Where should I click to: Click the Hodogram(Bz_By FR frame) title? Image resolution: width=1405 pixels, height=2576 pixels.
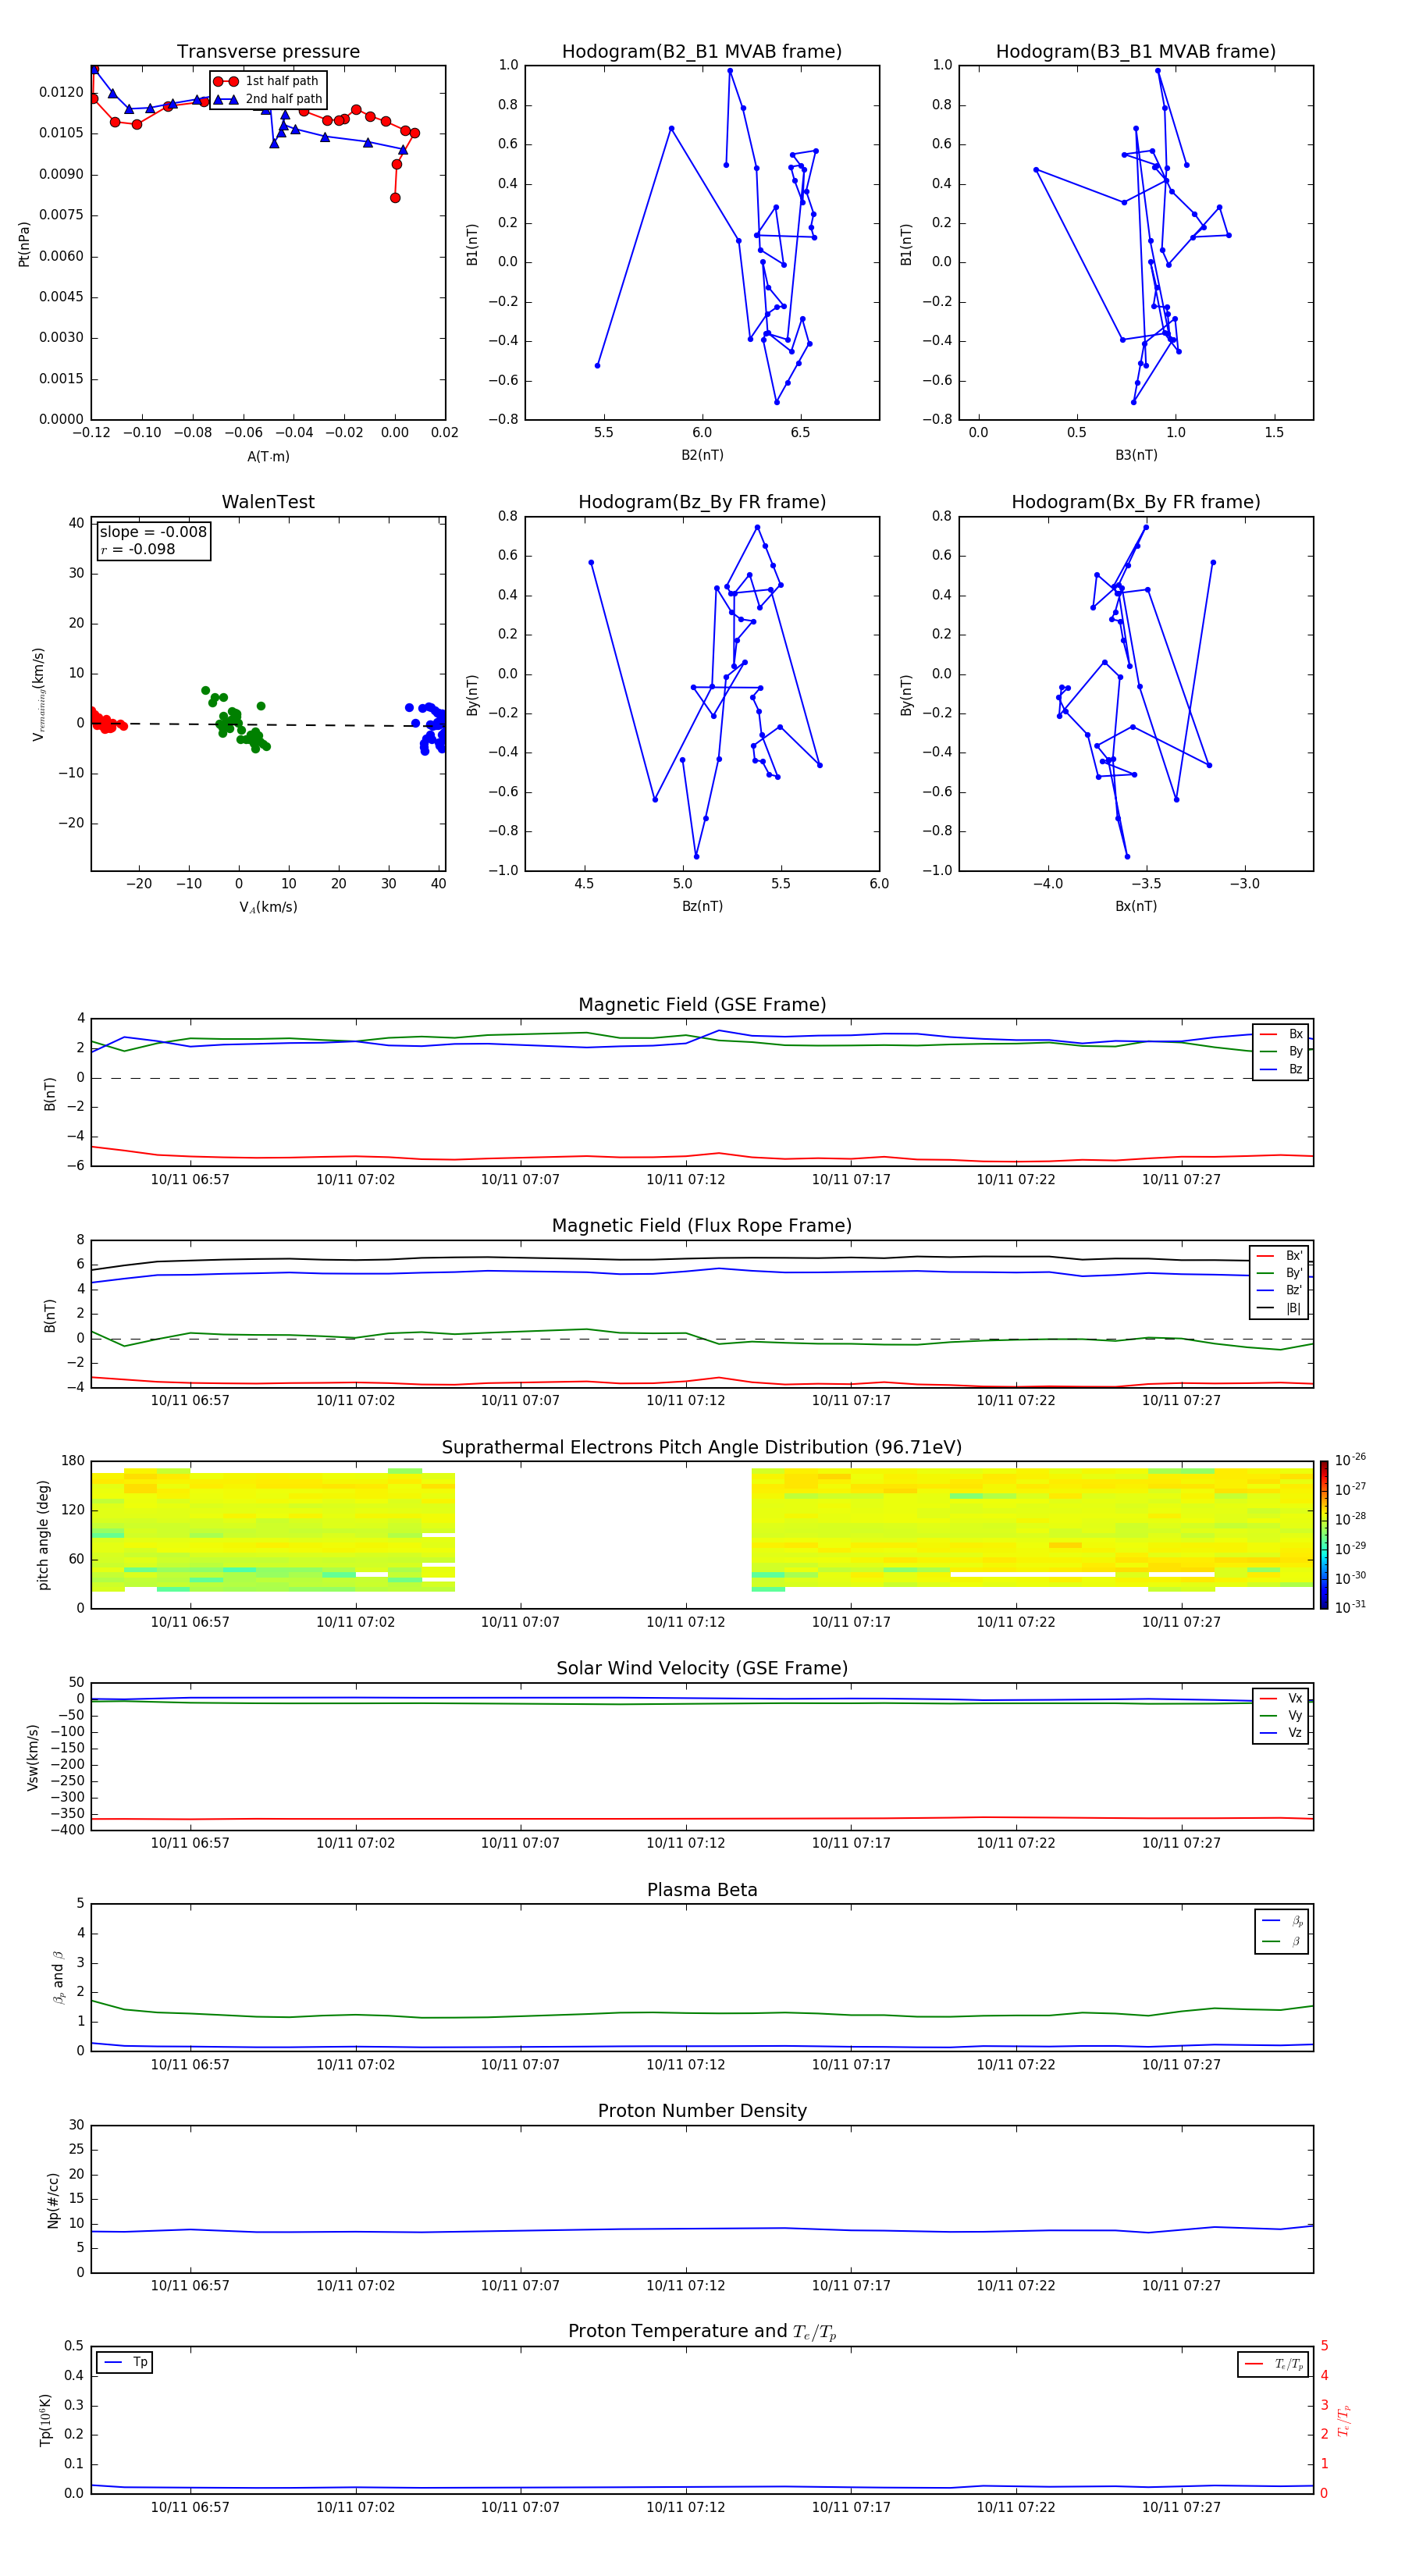[x=702, y=502]
